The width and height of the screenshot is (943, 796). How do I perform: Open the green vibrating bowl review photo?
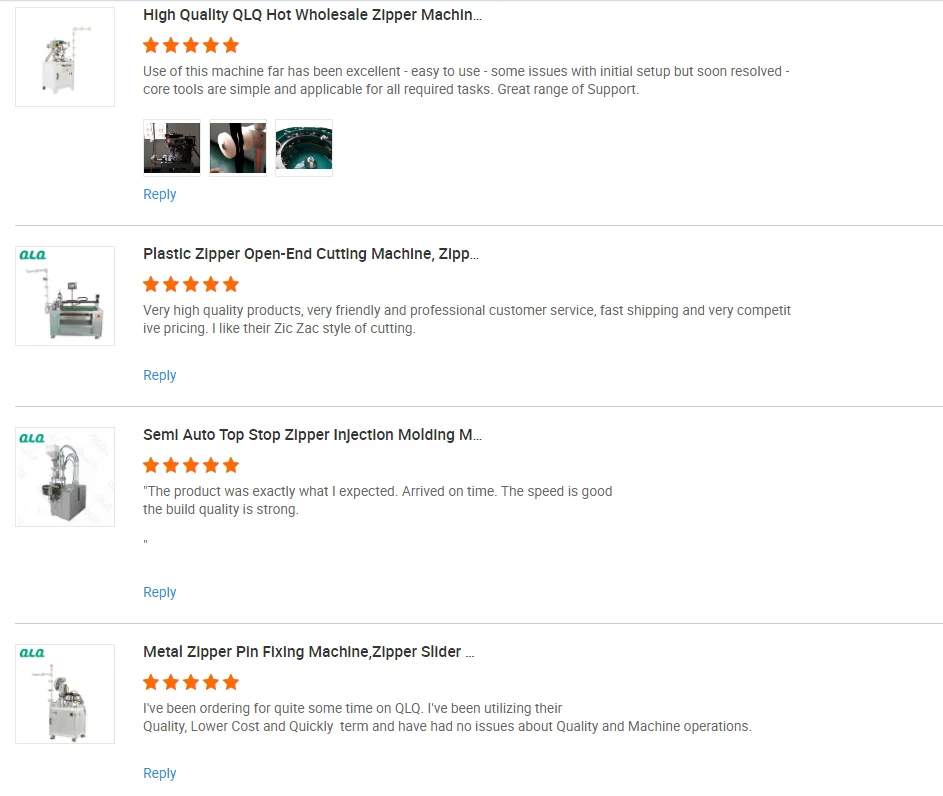304,148
